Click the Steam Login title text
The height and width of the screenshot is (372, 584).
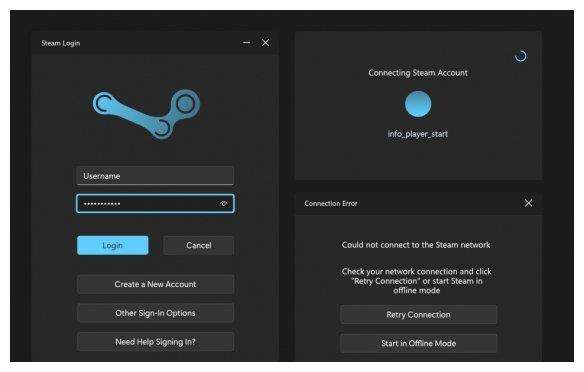point(61,43)
